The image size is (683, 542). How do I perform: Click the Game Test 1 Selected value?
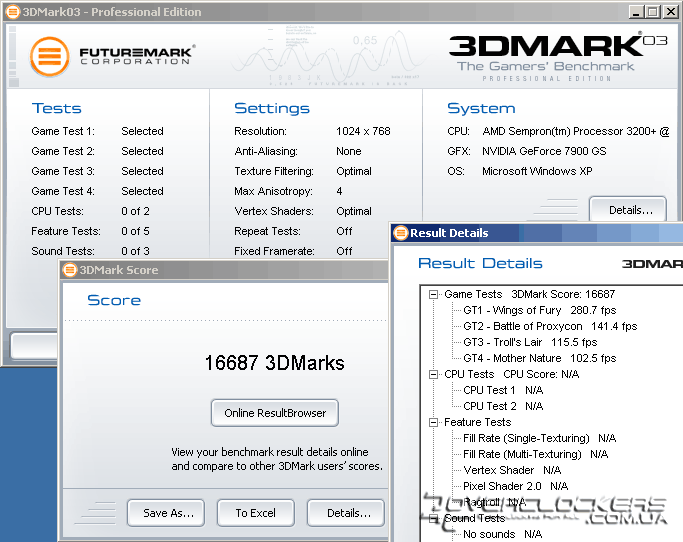click(142, 131)
